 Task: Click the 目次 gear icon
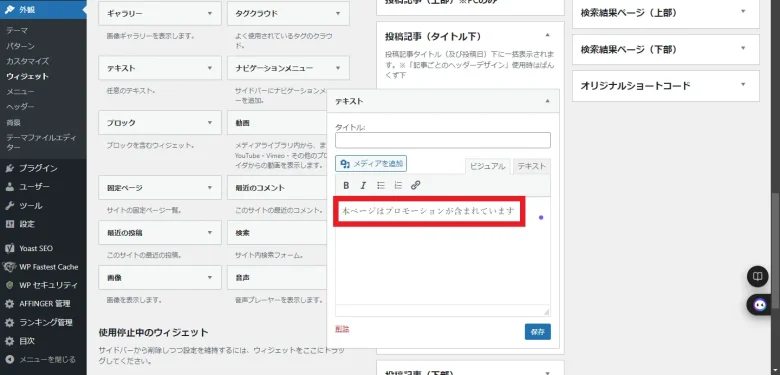coord(9,341)
